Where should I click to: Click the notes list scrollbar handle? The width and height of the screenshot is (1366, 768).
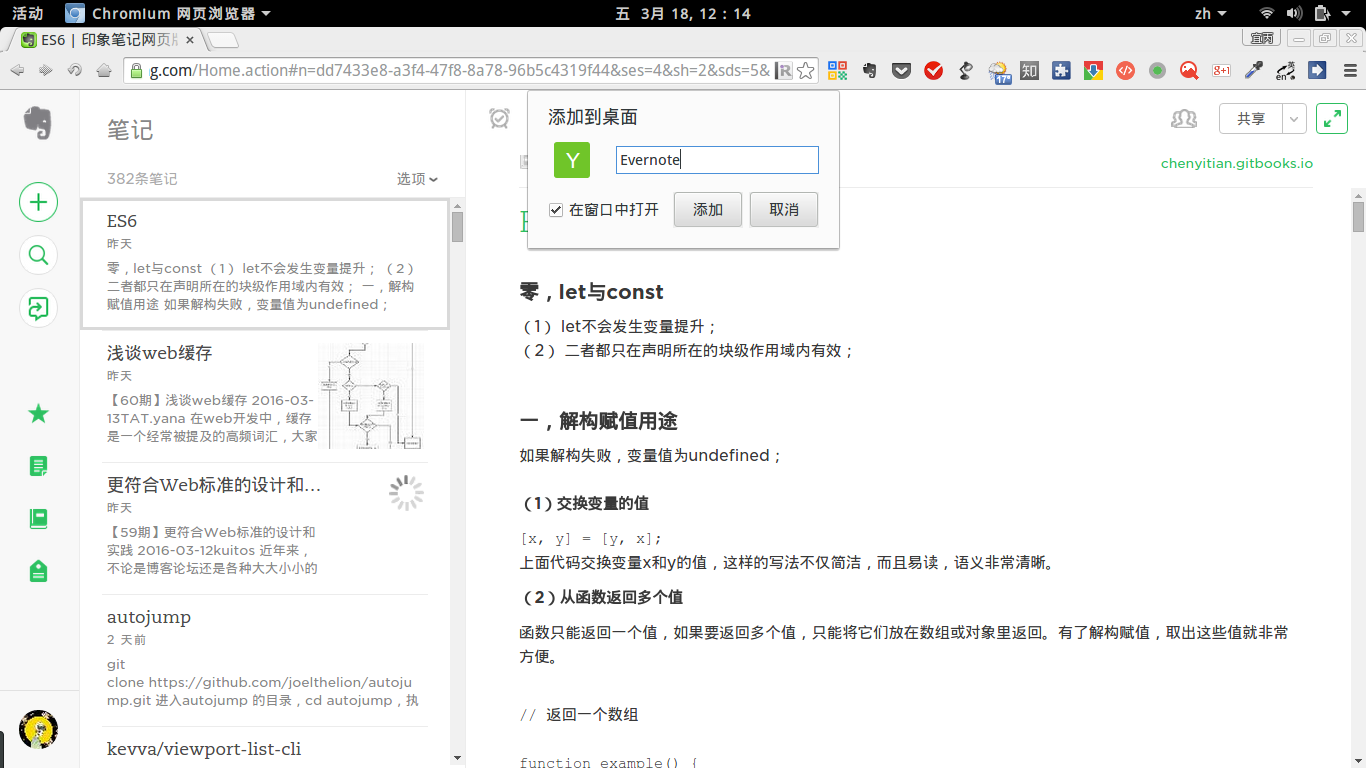(x=457, y=227)
